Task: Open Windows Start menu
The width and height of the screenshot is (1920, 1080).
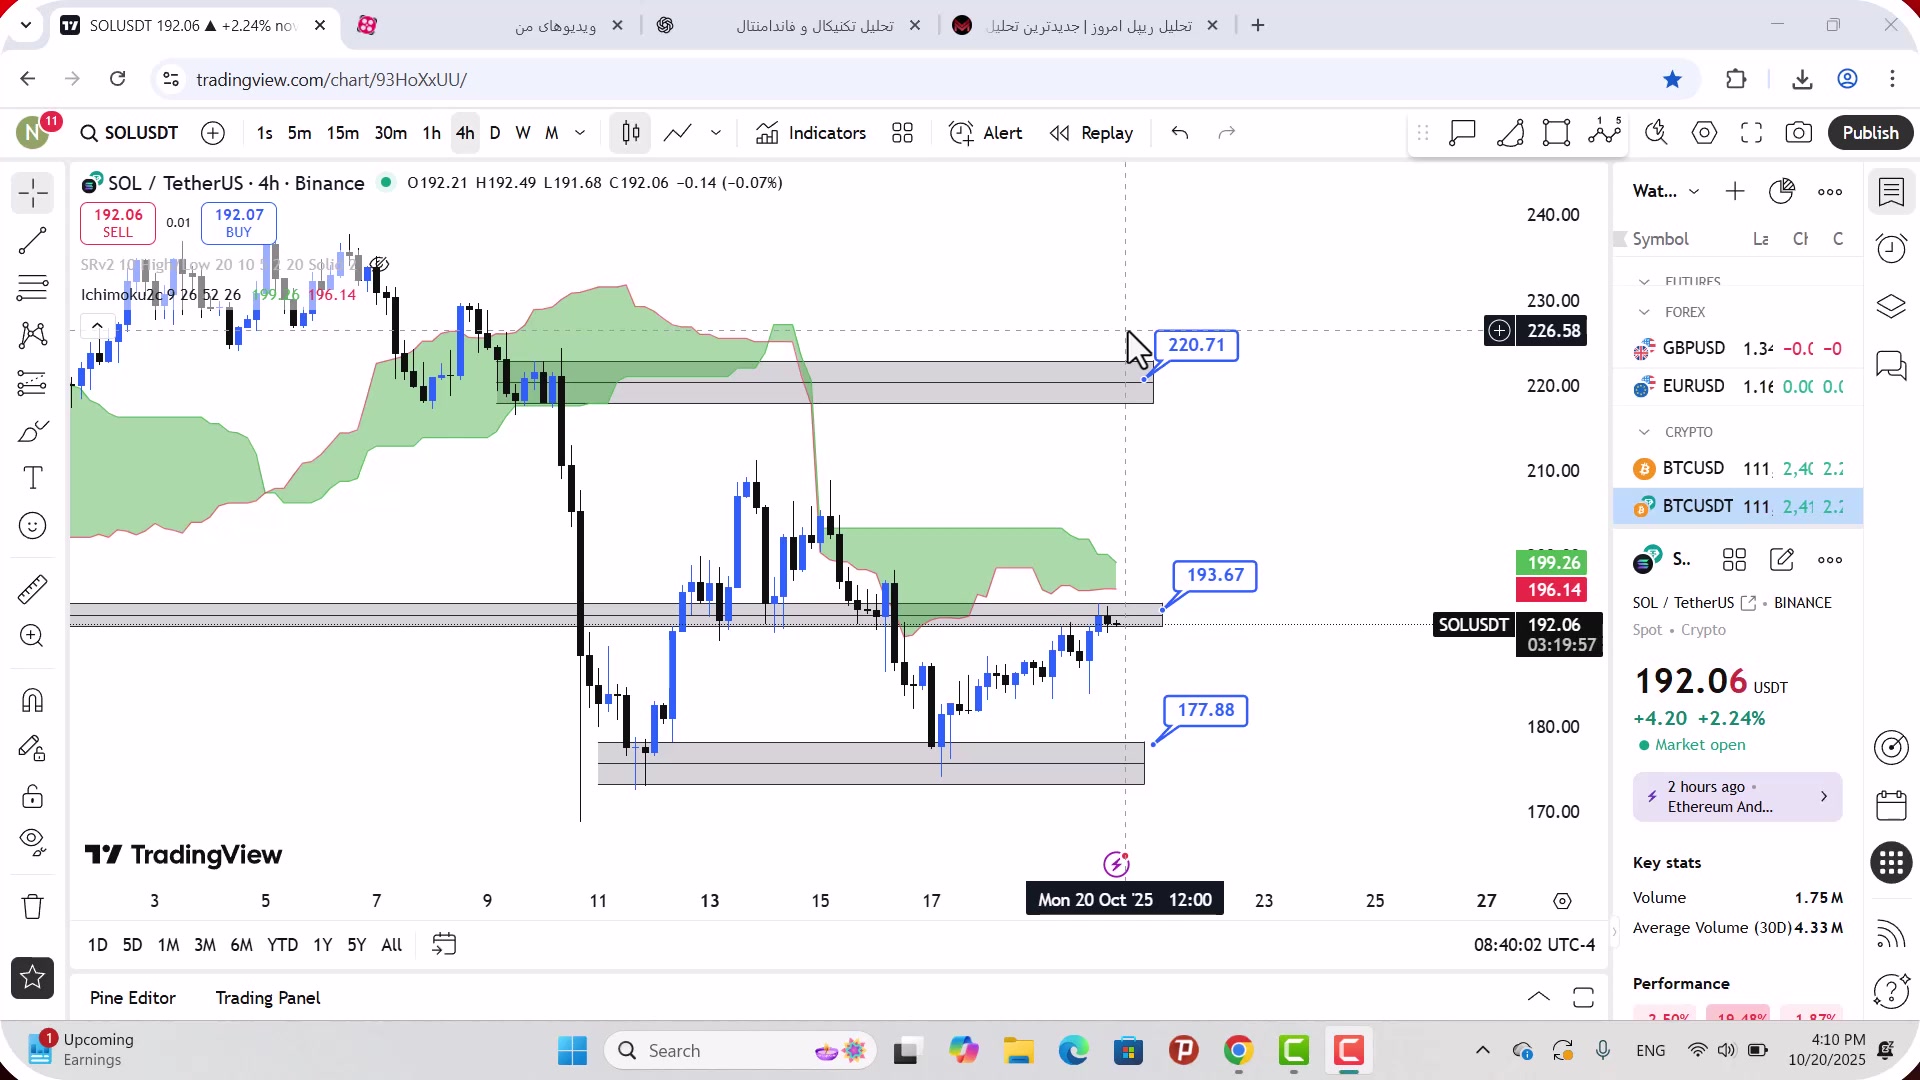Action: click(x=572, y=1051)
